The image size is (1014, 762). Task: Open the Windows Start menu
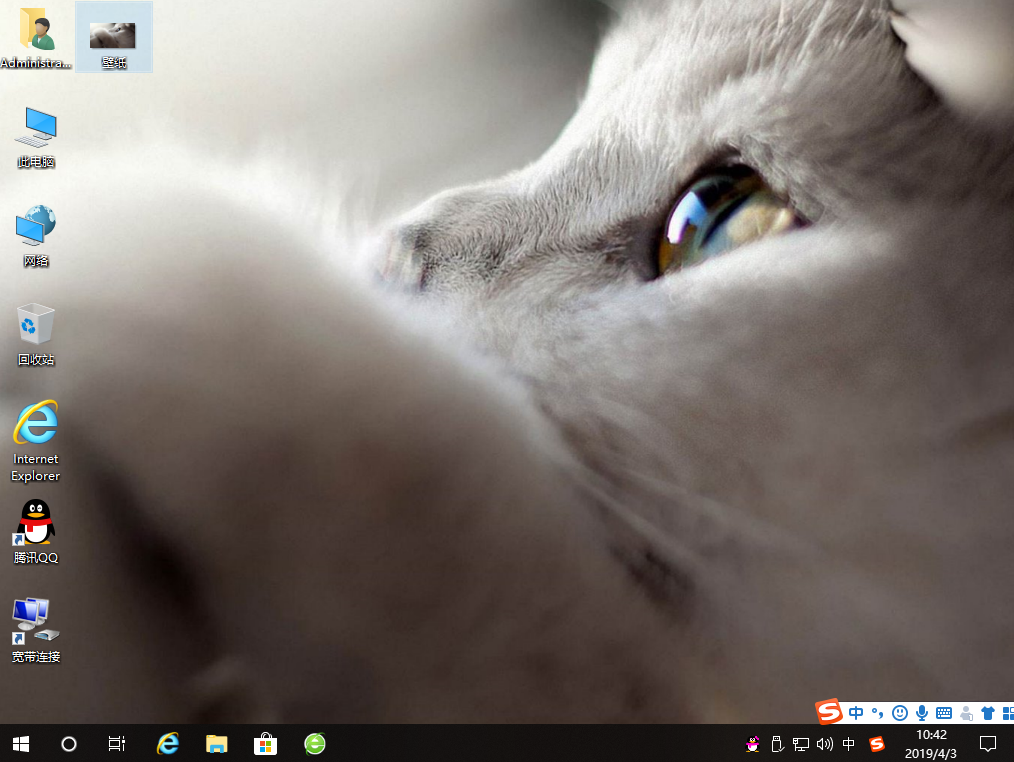click(x=20, y=743)
